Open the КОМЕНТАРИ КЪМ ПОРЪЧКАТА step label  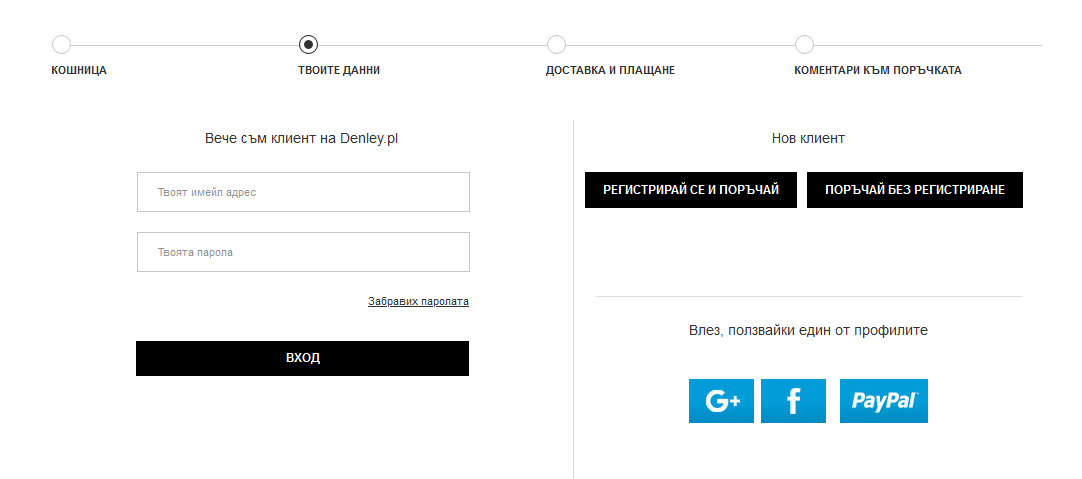[877, 71]
